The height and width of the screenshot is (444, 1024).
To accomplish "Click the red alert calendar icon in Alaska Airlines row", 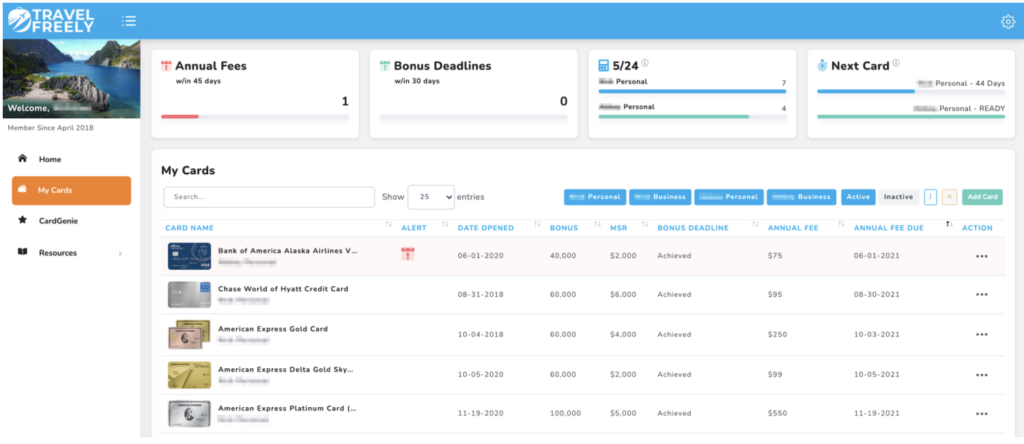I will tap(408, 254).
